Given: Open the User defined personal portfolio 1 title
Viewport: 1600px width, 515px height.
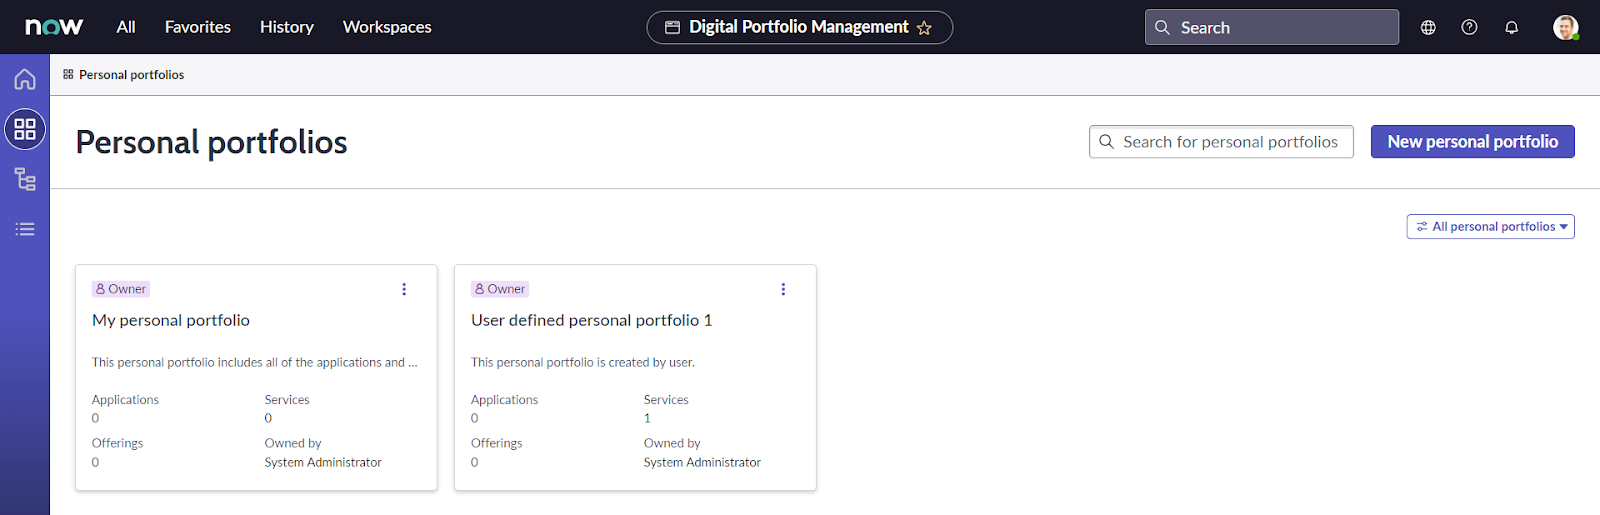Looking at the screenshot, I should click(591, 320).
